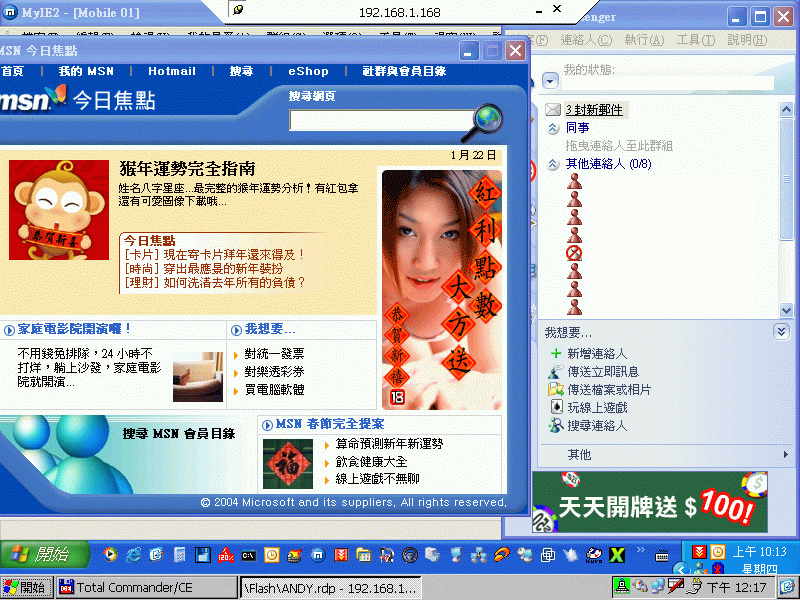Click 傳送檔案或相片 in Messenger
The image size is (800, 600).
609,389
